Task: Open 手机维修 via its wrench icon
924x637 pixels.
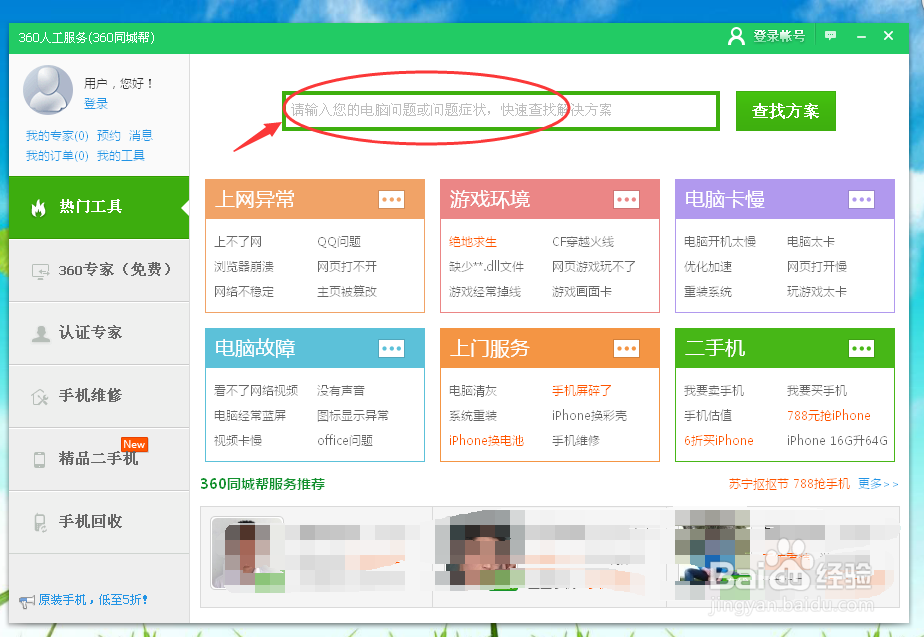Action: pos(40,396)
